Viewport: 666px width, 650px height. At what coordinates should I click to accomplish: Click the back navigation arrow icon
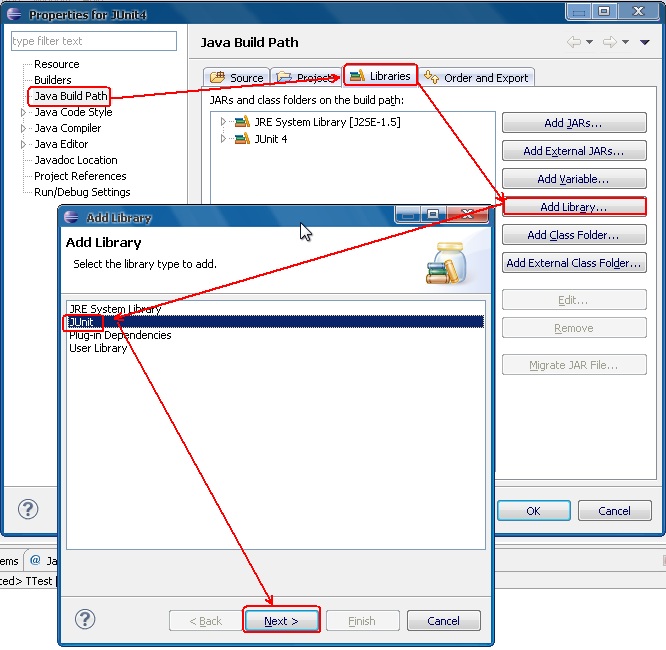574,42
